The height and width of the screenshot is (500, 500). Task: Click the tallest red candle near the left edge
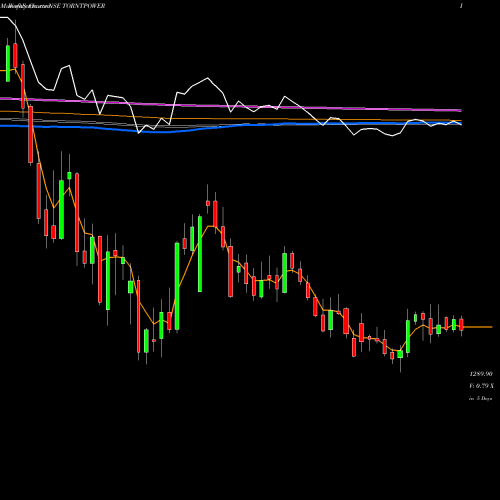tap(31, 135)
